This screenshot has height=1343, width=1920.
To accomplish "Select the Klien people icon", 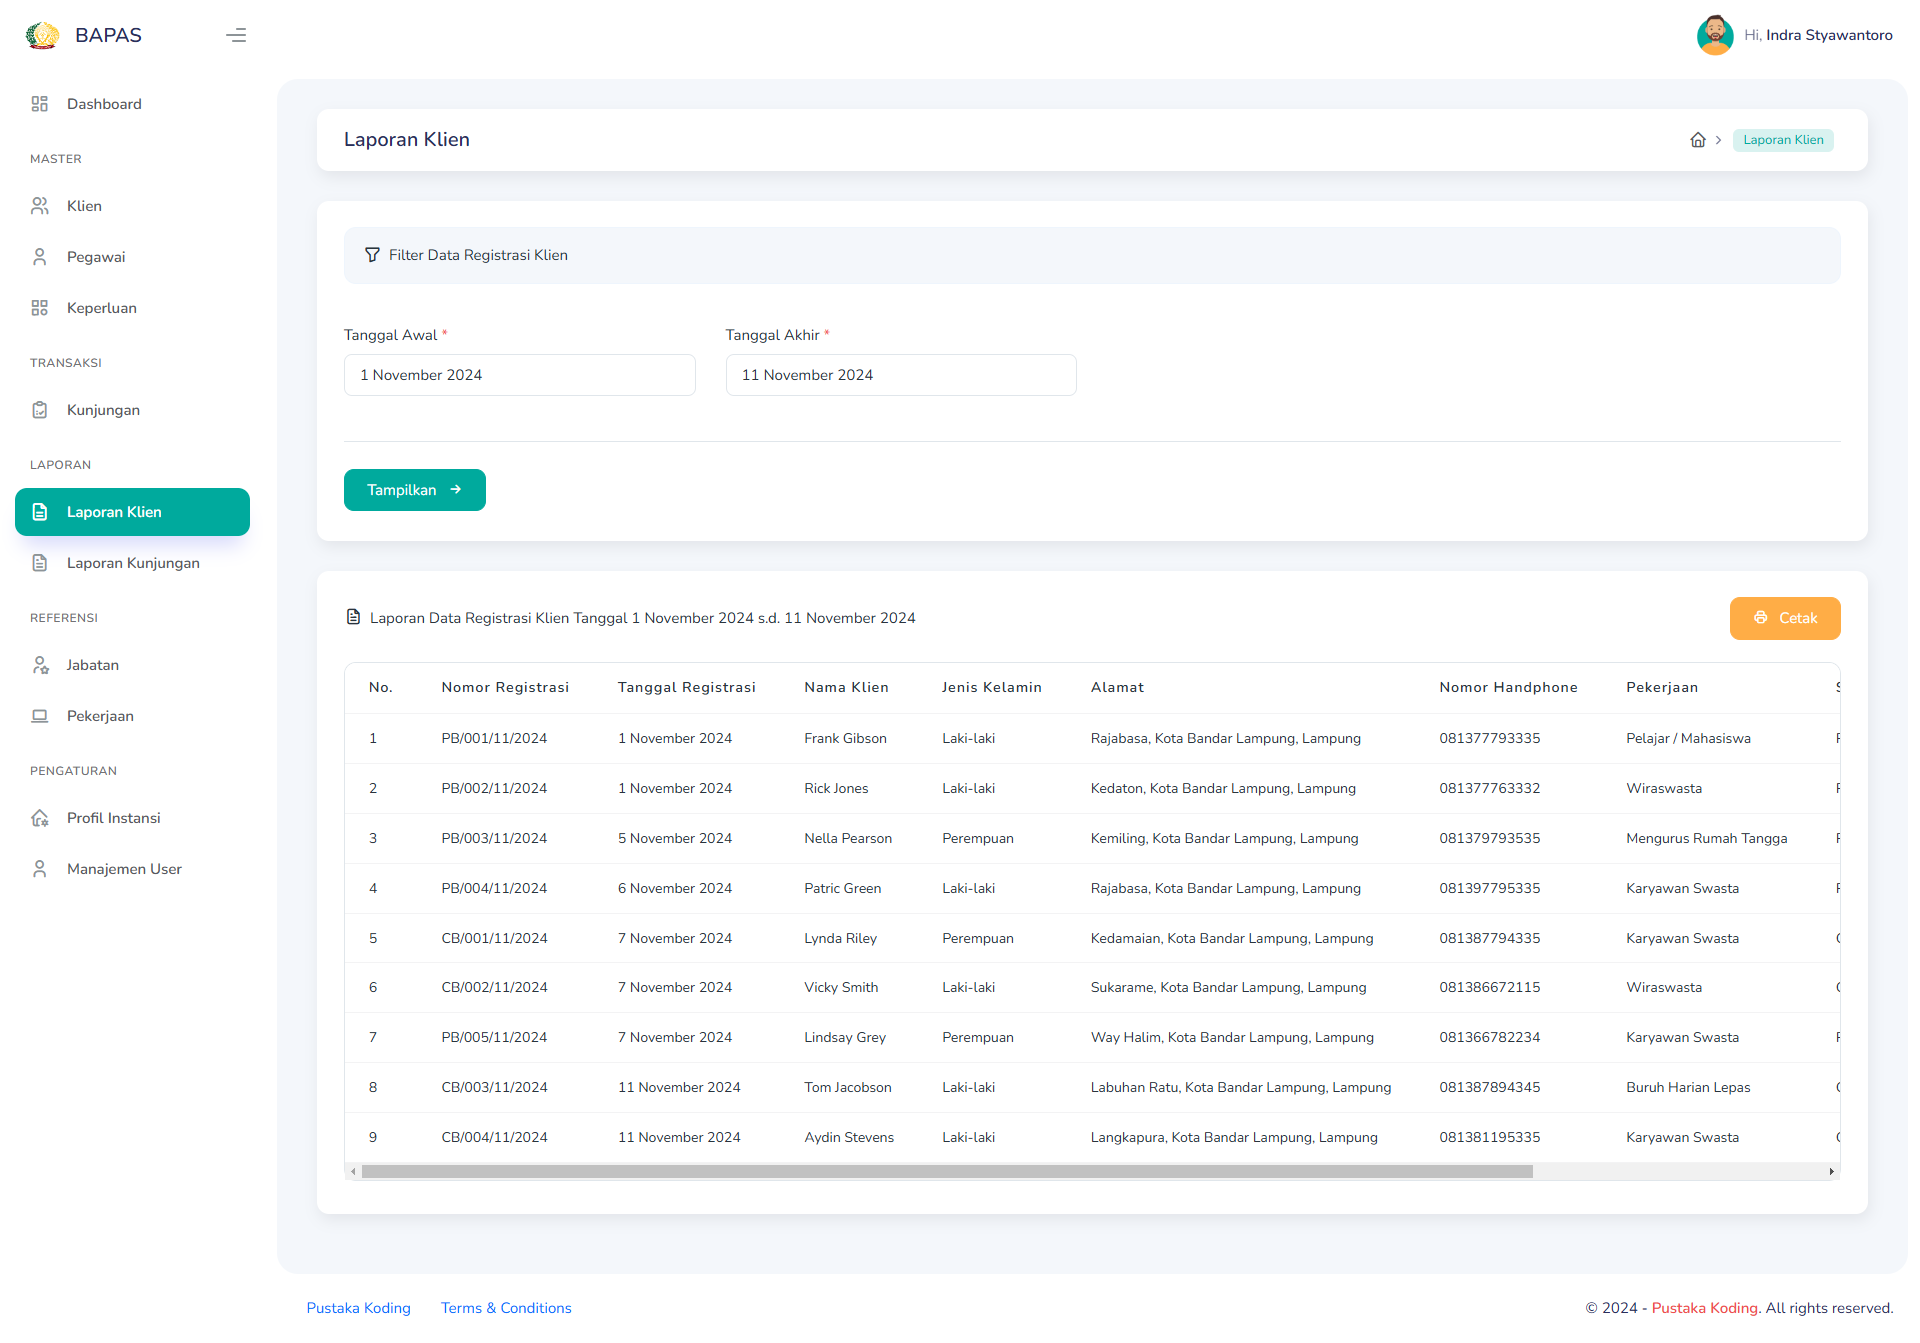I will (40, 205).
